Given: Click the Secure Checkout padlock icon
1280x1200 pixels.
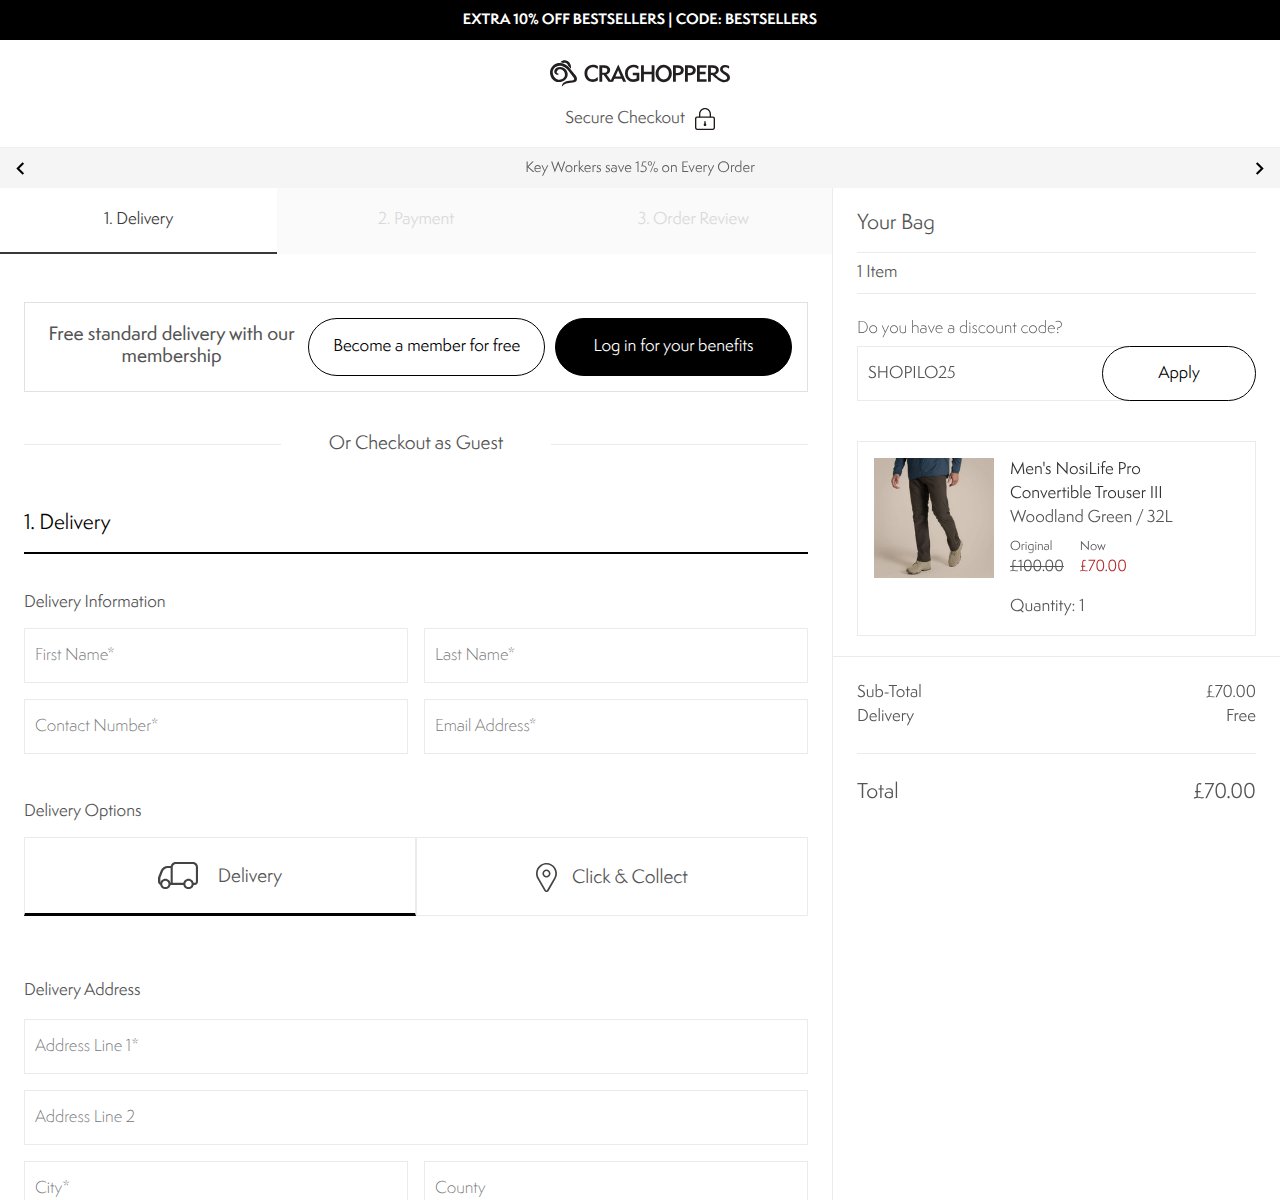Looking at the screenshot, I should [x=705, y=119].
